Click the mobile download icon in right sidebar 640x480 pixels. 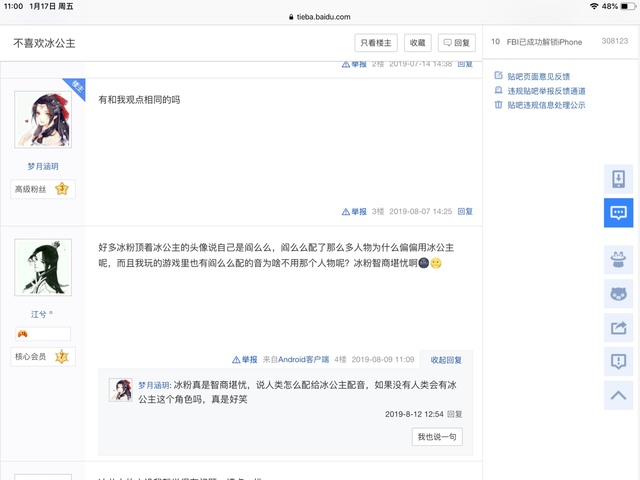618,179
